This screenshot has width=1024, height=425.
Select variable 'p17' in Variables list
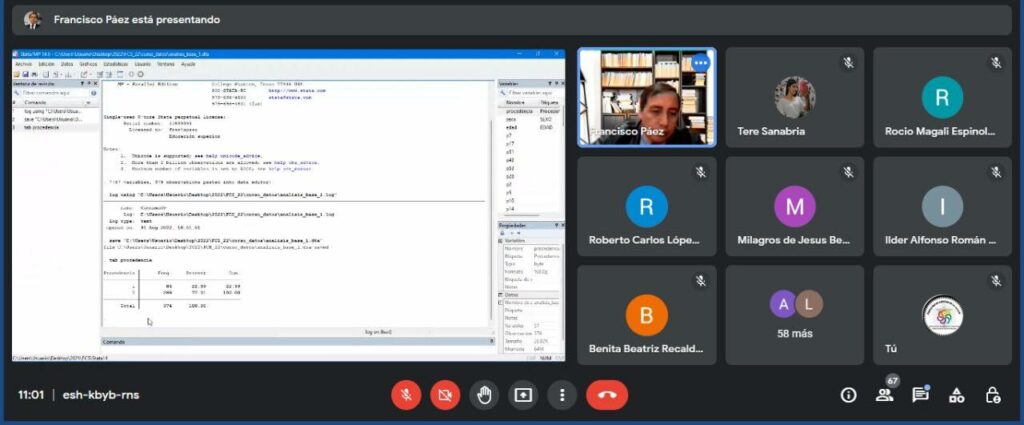point(530,144)
